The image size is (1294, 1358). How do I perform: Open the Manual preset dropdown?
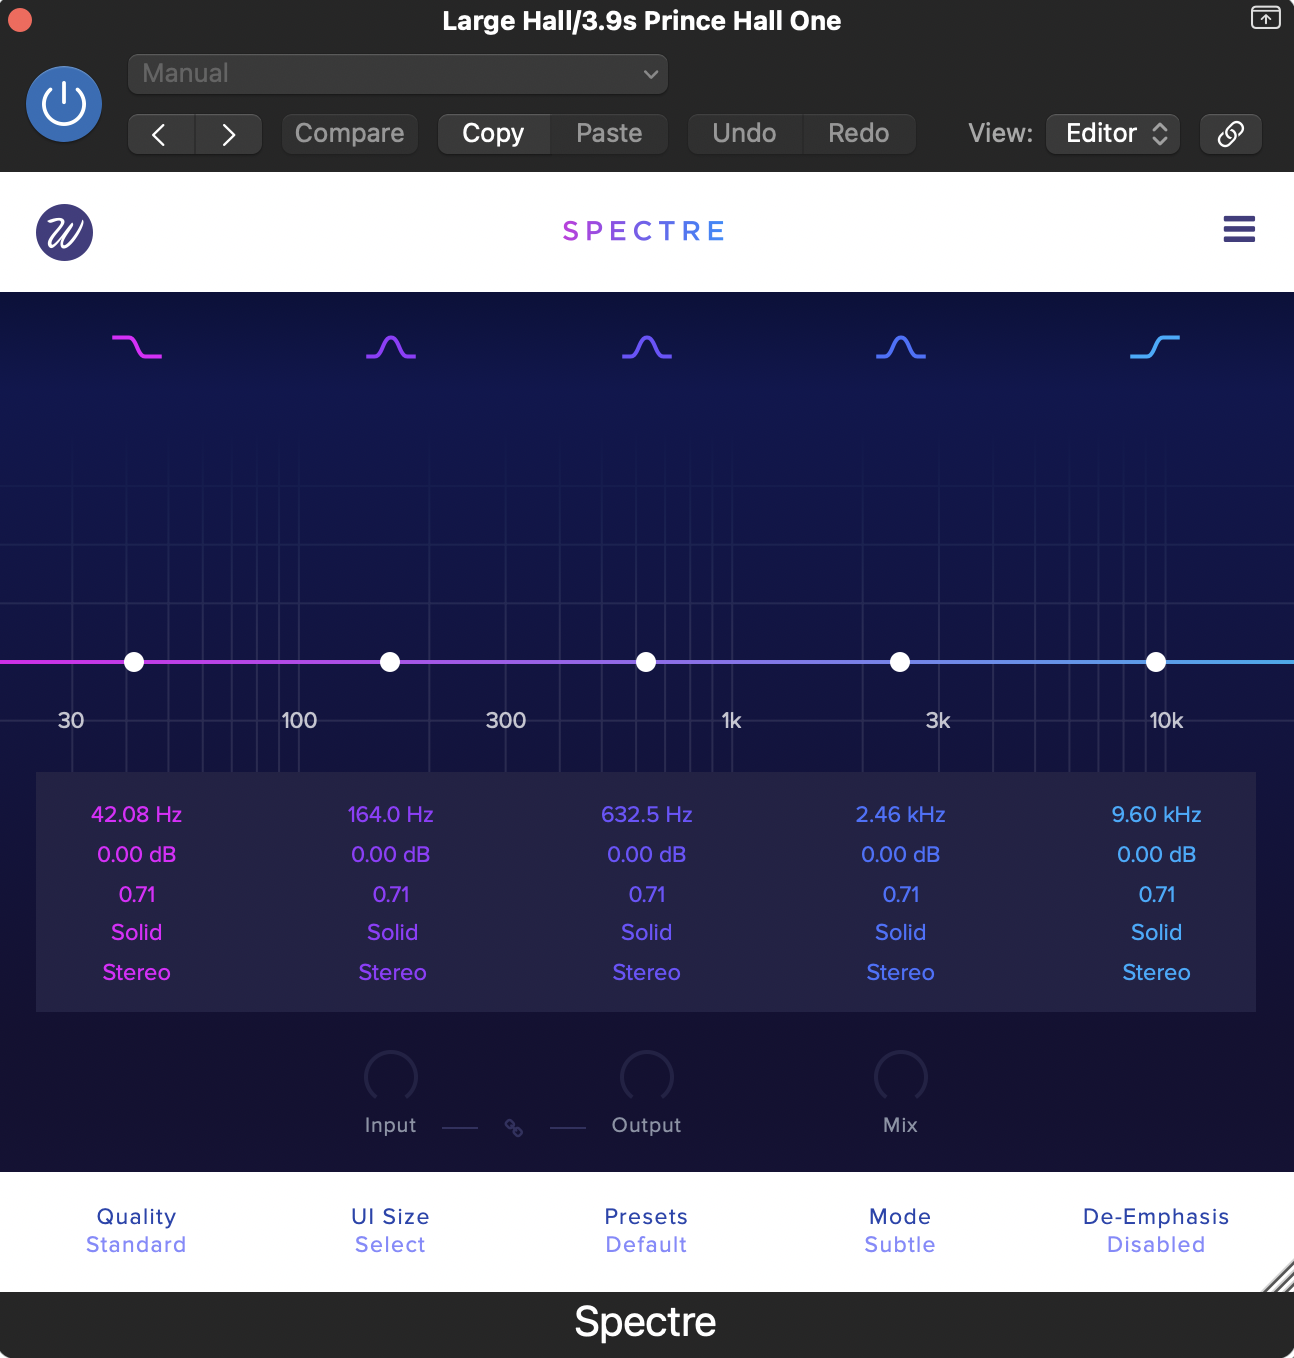398,74
